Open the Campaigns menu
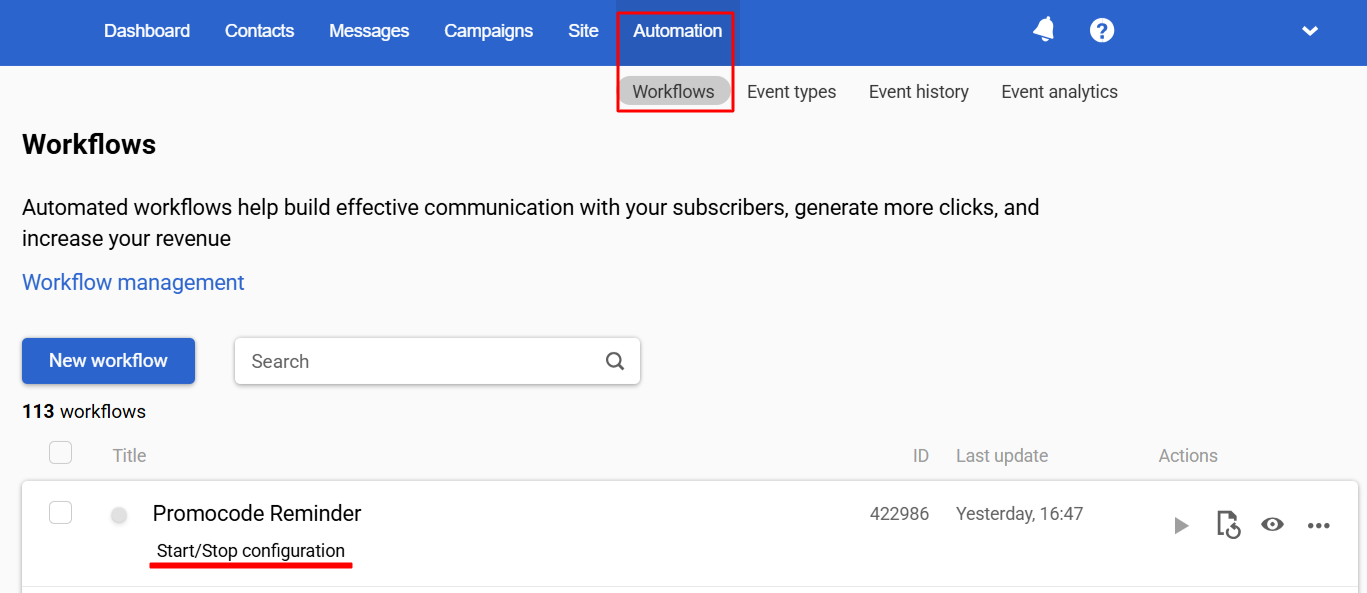 (x=489, y=31)
